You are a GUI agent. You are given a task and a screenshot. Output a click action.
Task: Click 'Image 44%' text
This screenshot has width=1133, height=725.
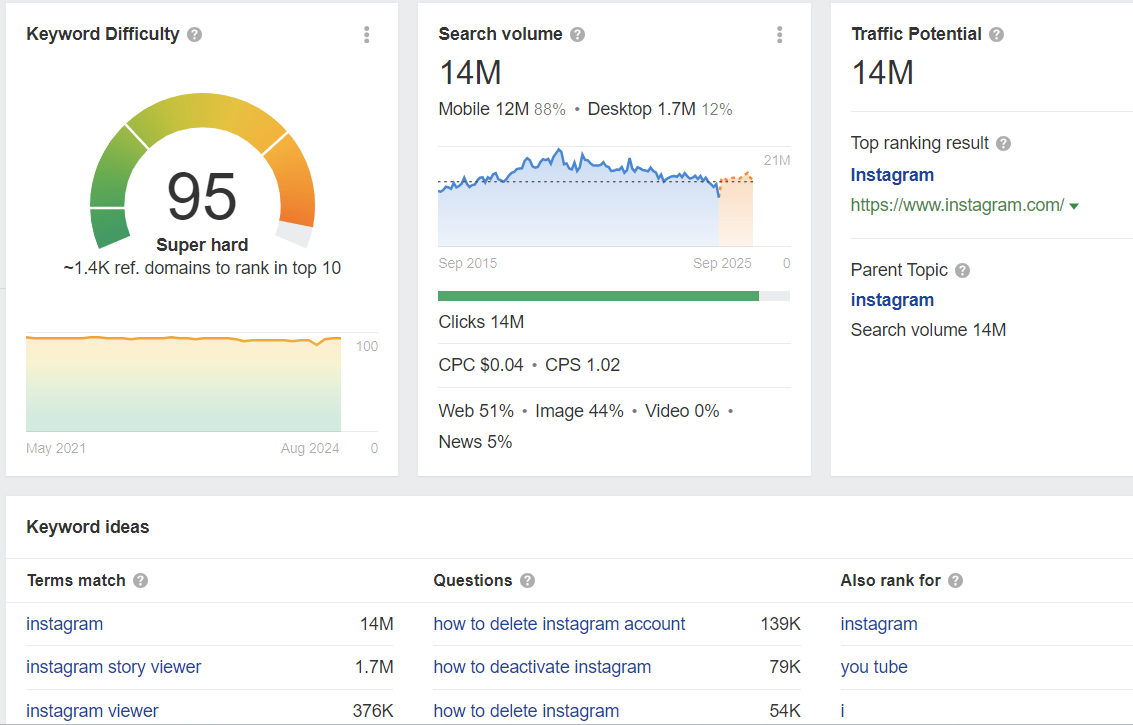[580, 411]
